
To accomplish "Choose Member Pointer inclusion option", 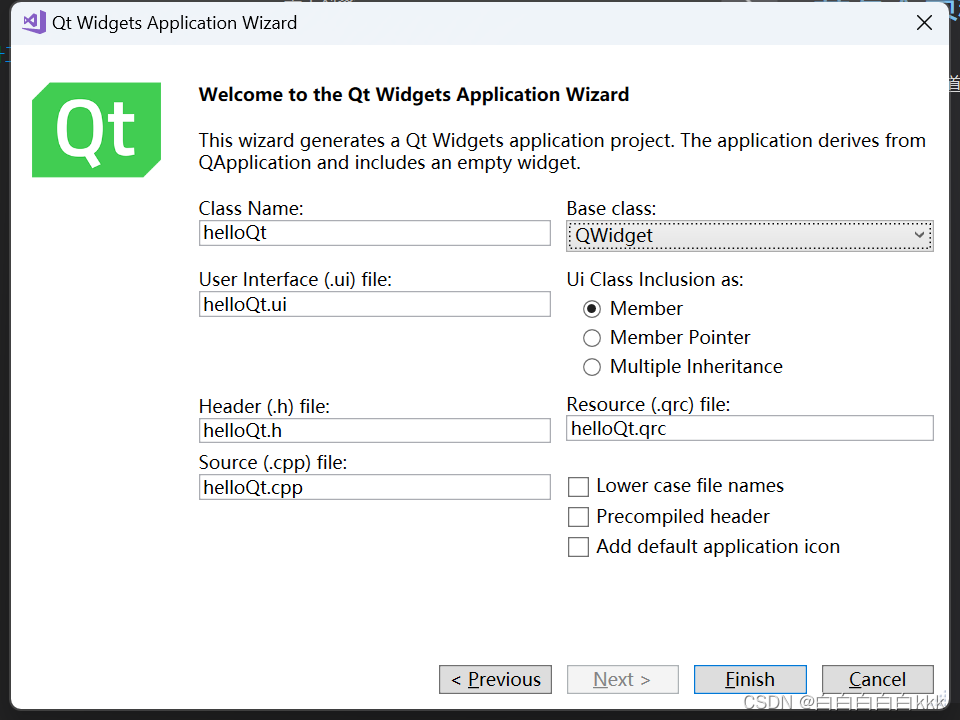I will click(x=591, y=337).
